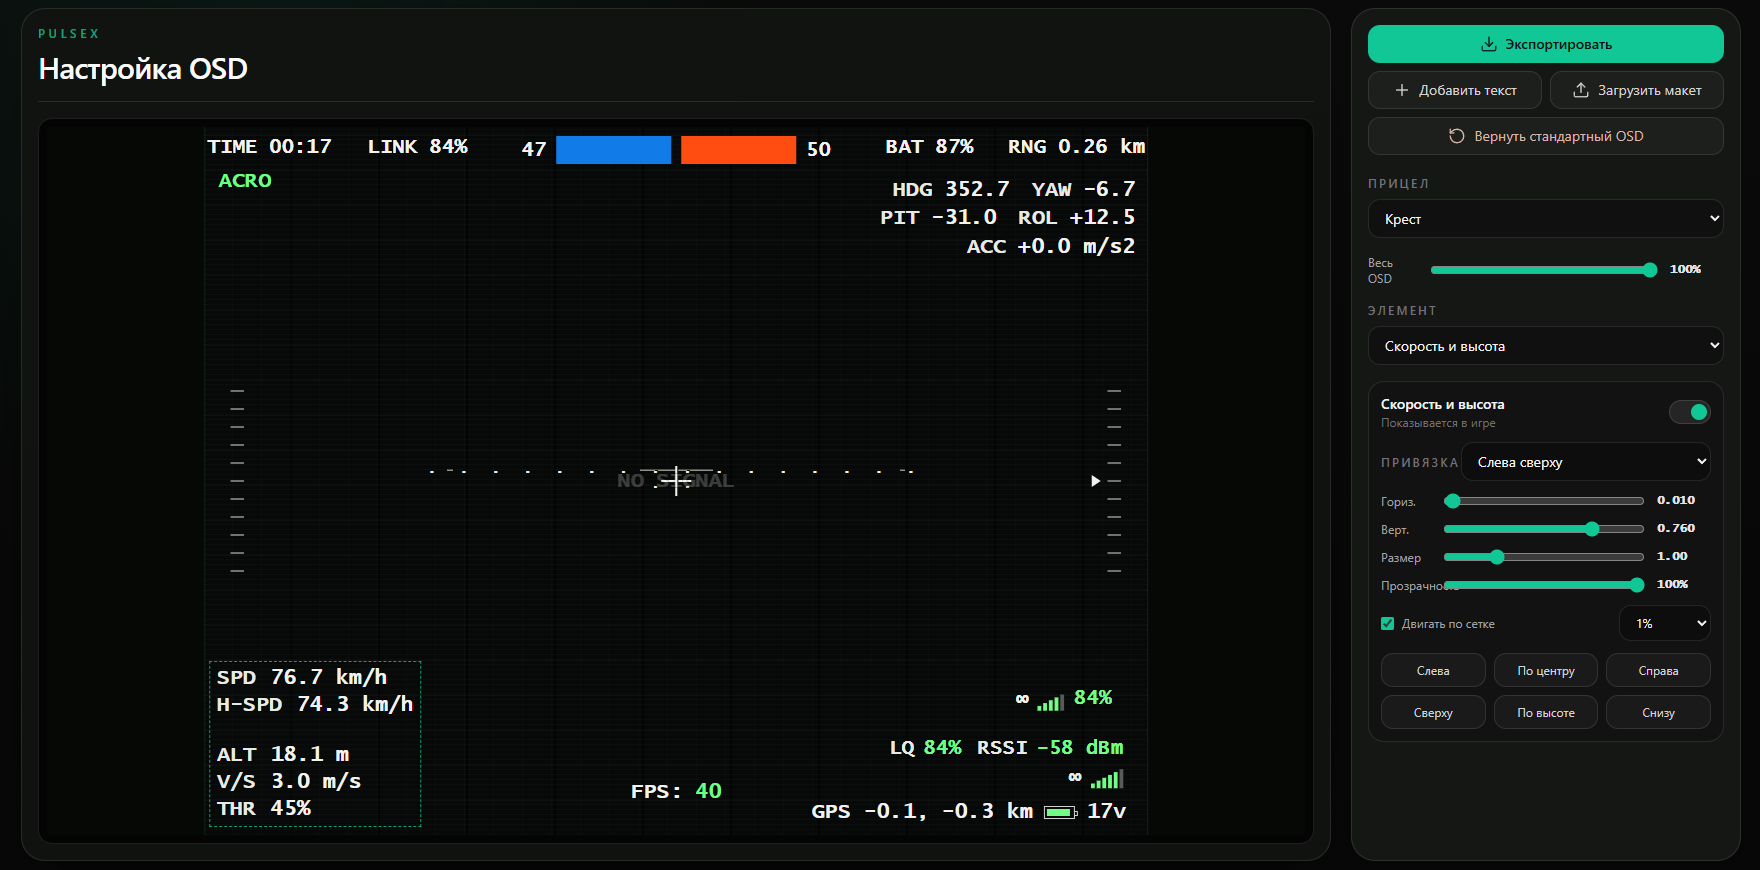
Task: Click the blue bar in OSD header
Action: tap(613, 150)
